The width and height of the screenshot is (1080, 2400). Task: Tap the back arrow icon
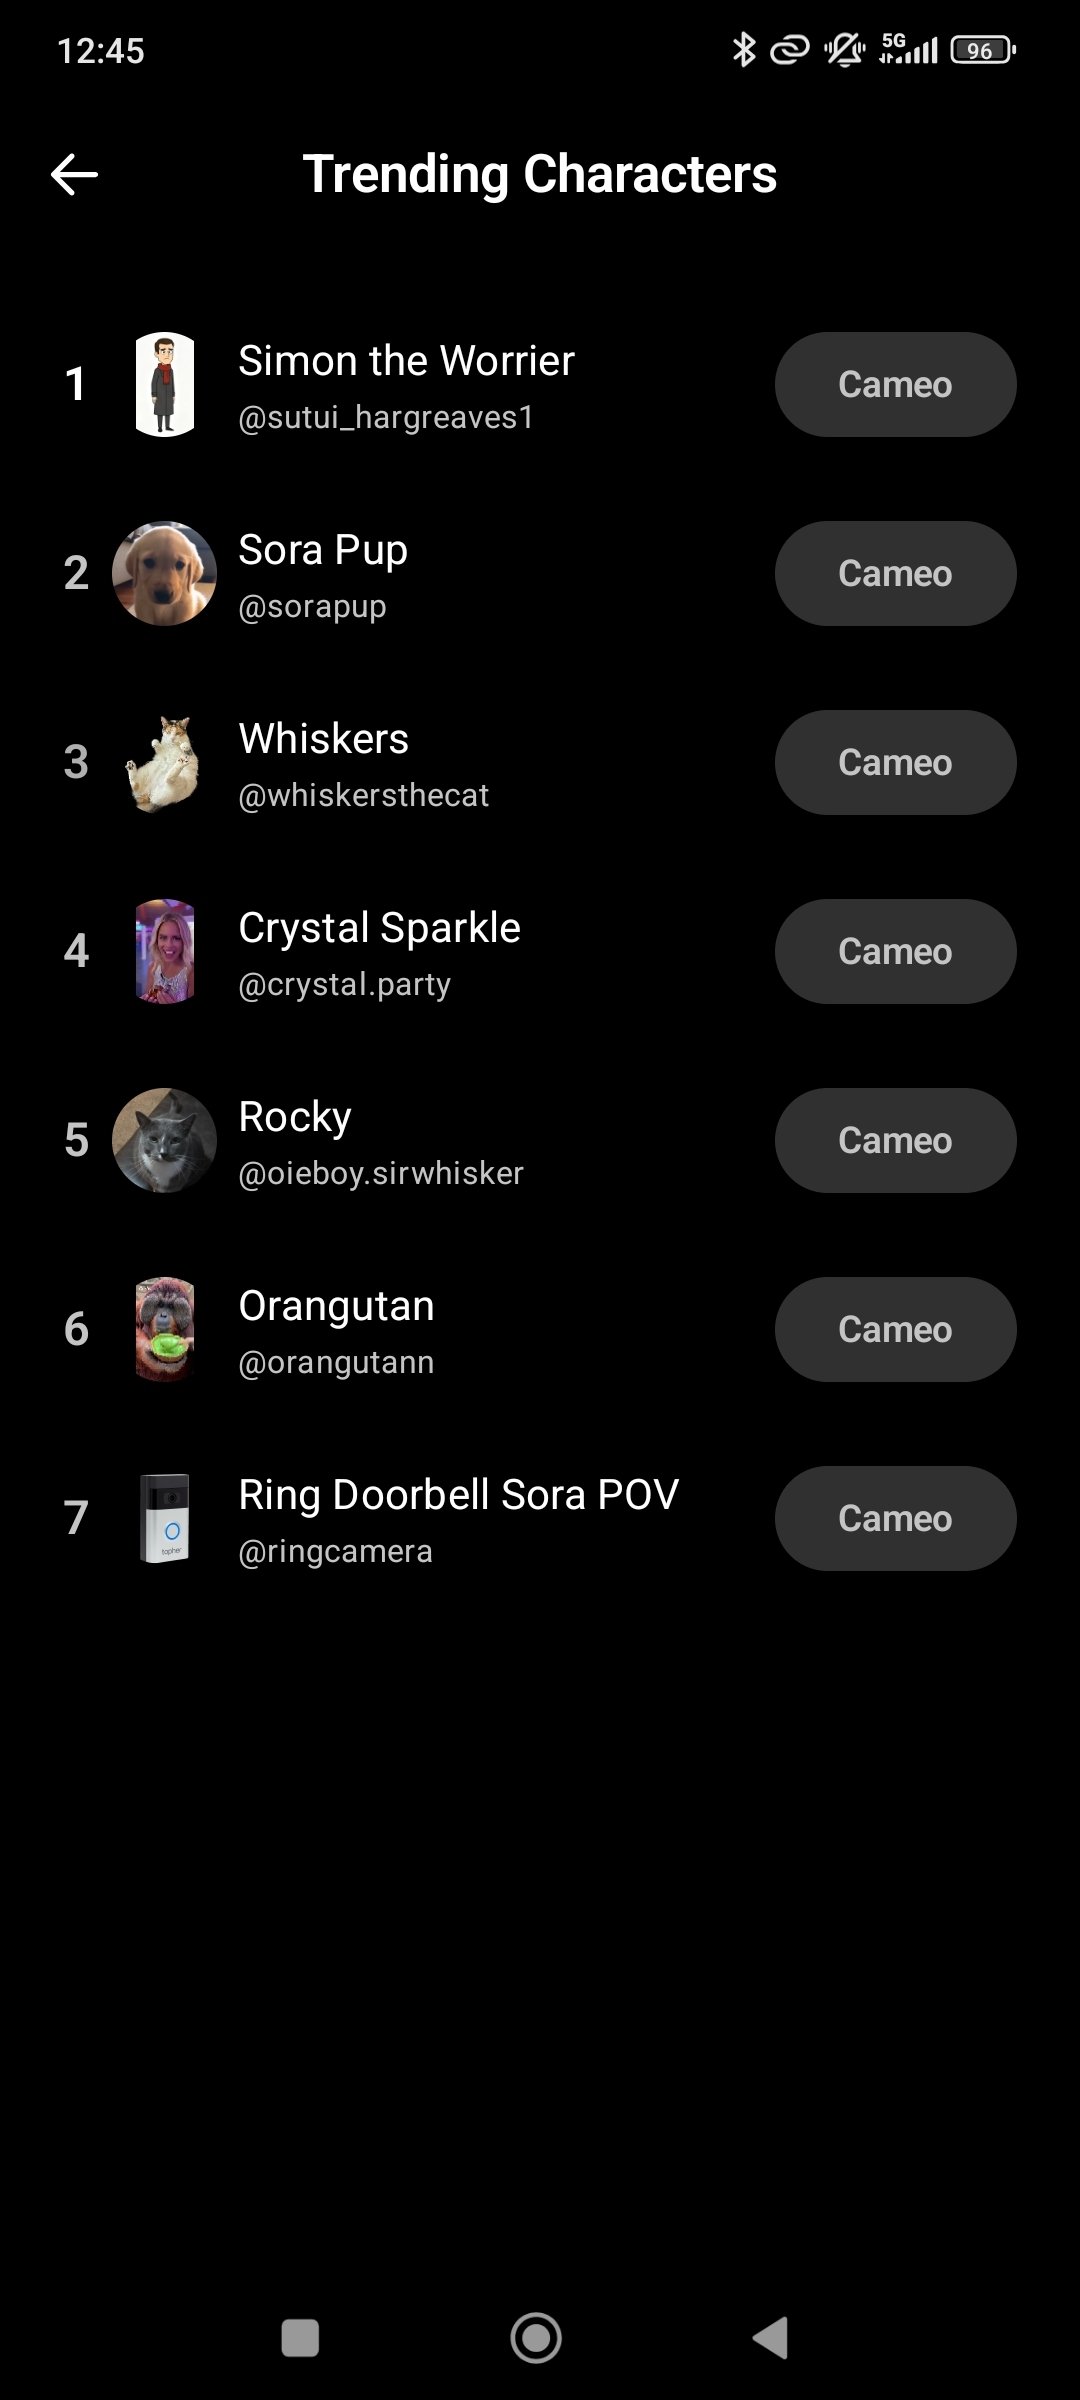point(75,175)
